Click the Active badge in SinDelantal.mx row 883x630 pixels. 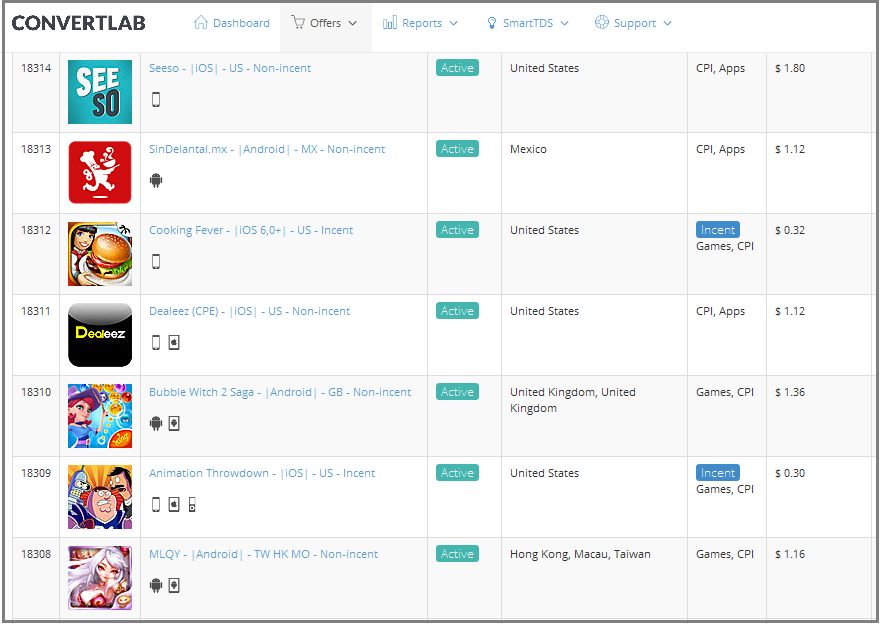[457, 149]
